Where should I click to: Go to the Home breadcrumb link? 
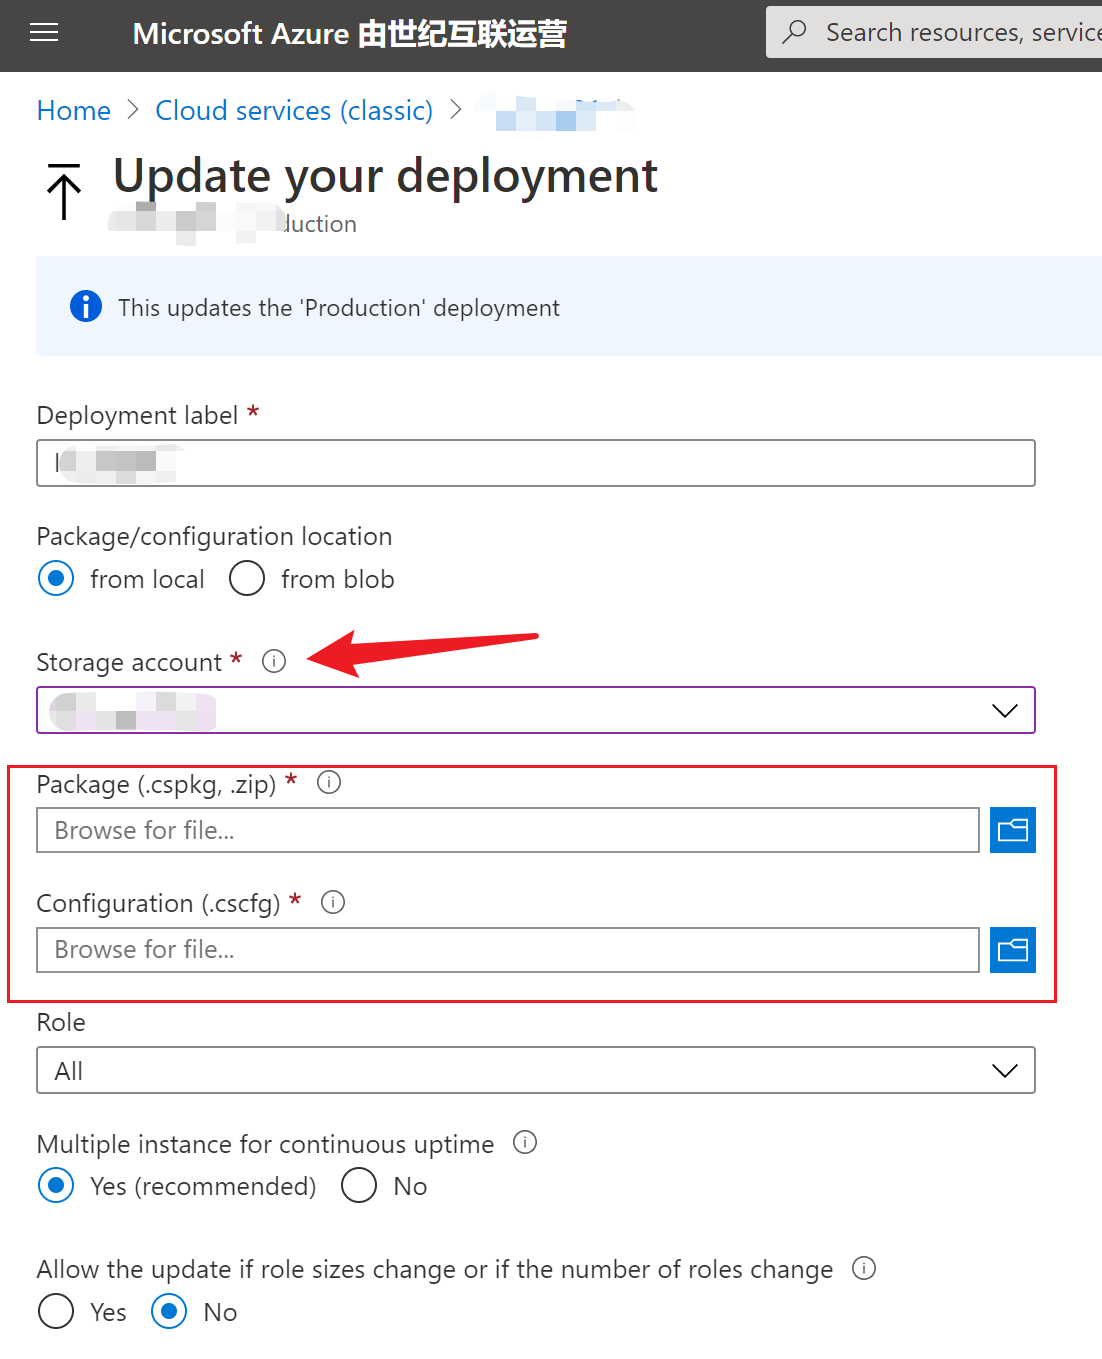tap(74, 110)
